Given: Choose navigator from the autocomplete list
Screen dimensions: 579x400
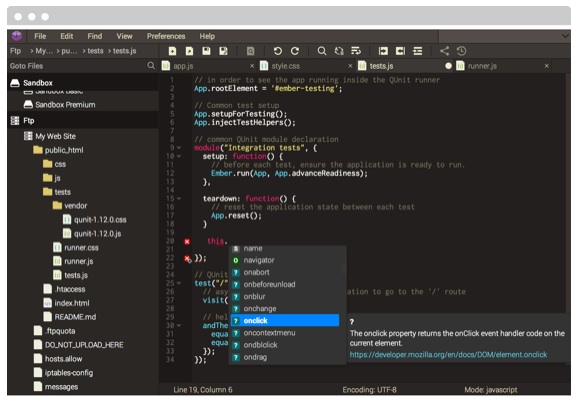Looking at the screenshot, I should click(285, 260).
